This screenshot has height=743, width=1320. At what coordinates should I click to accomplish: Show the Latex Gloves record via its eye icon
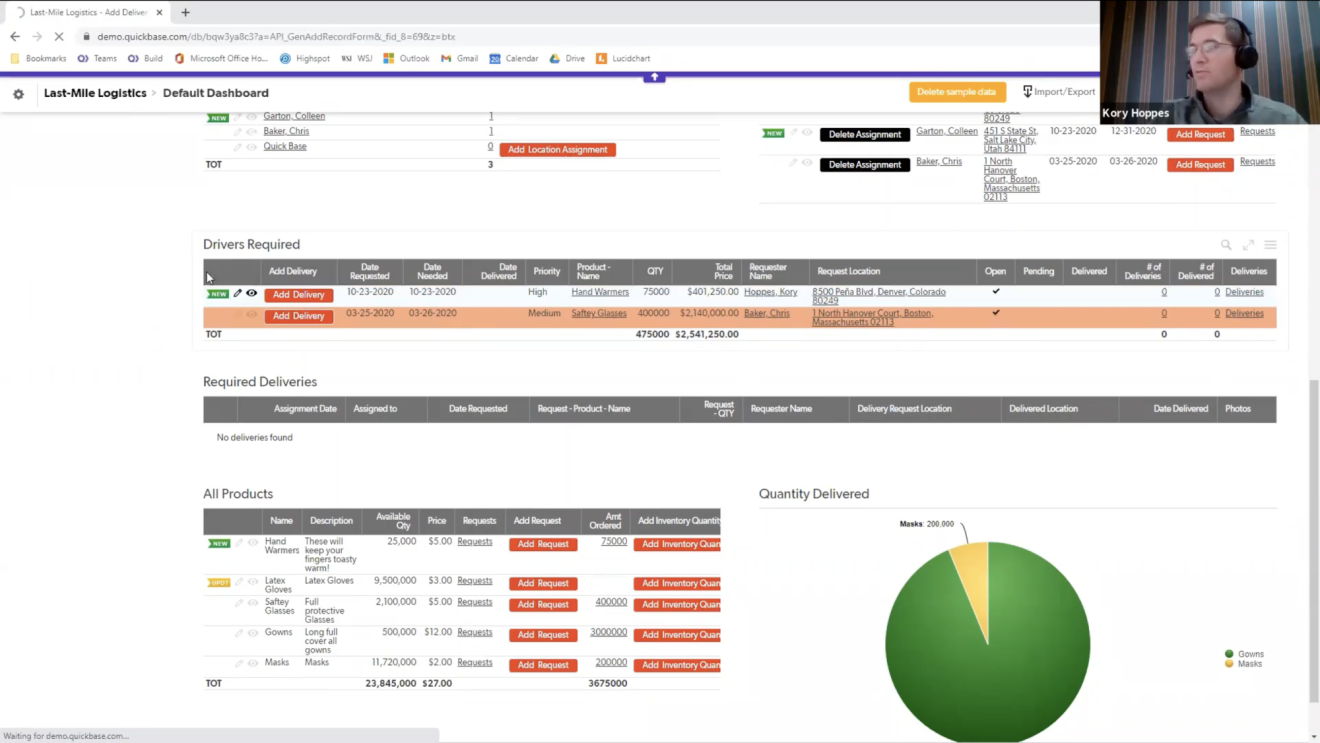click(252, 583)
